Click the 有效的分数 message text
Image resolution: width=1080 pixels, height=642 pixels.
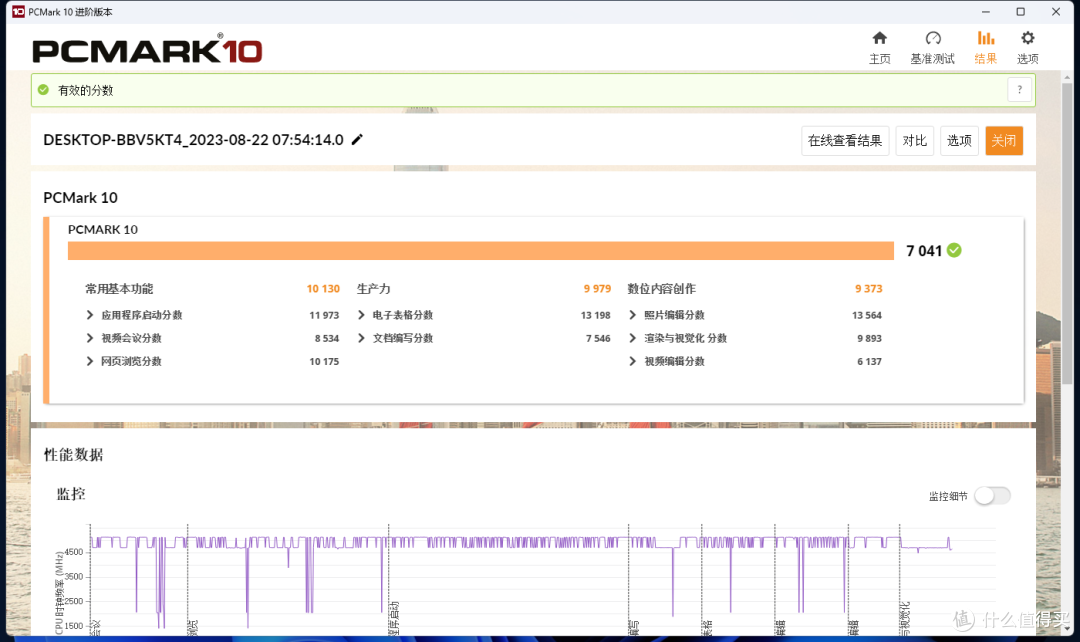[85, 90]
